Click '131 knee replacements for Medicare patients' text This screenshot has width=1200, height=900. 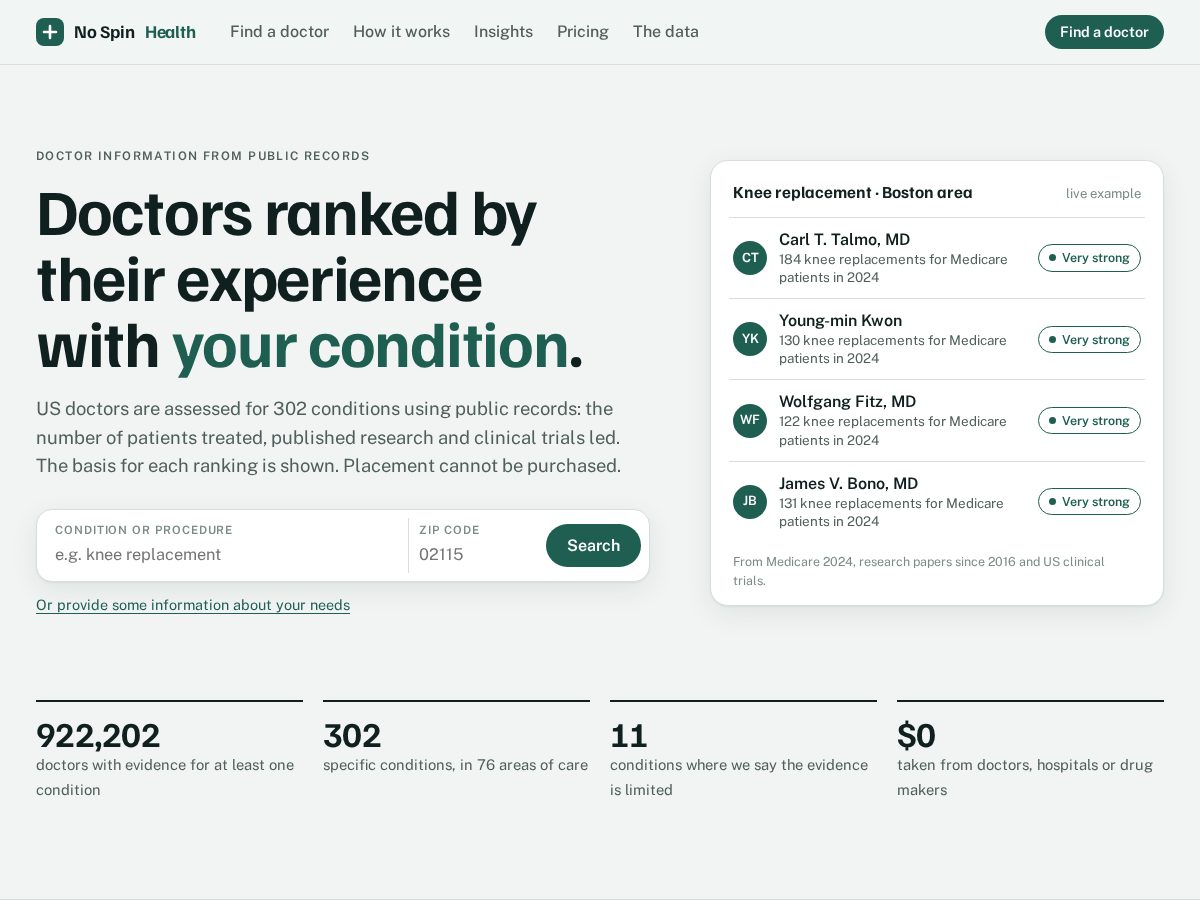tap(891, 512)
